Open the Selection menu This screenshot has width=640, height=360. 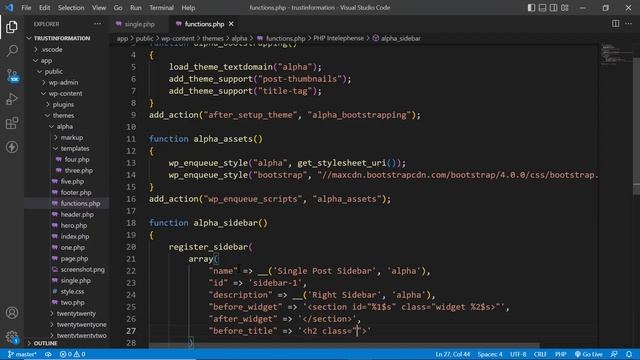click(x=71, y=8)
